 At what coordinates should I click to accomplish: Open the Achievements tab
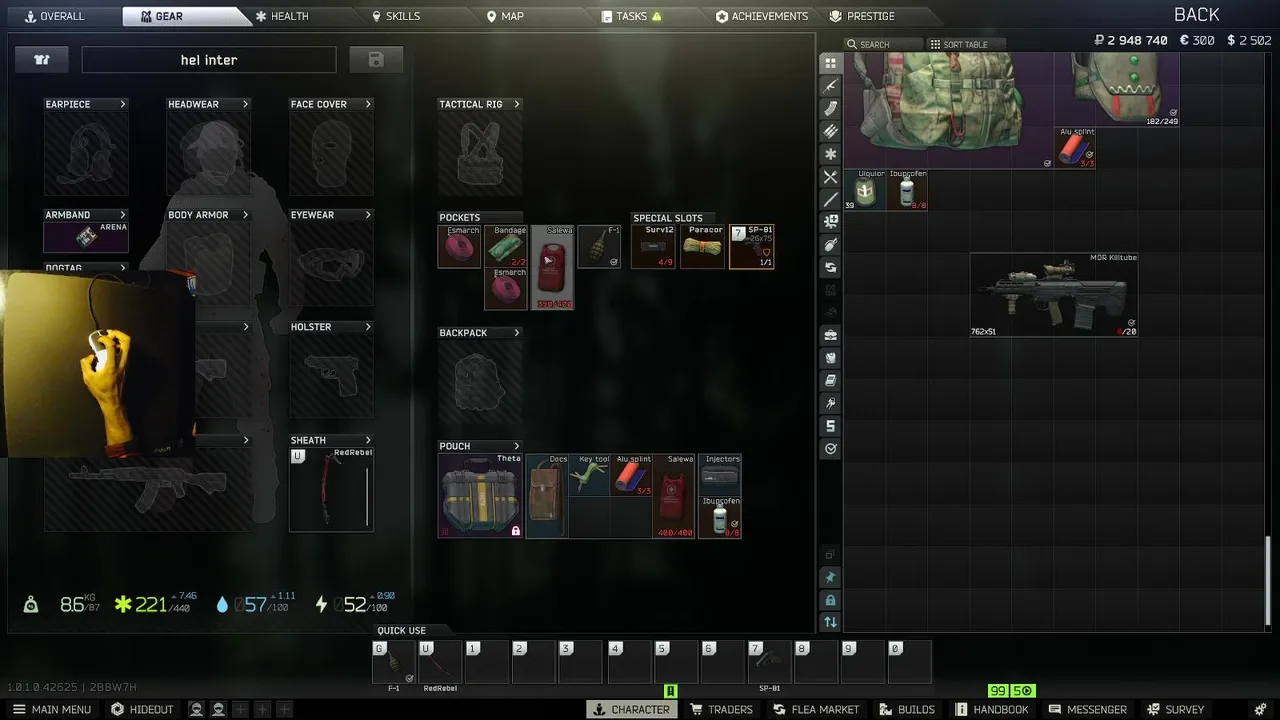pyautogui.click(x=762, y=16)
